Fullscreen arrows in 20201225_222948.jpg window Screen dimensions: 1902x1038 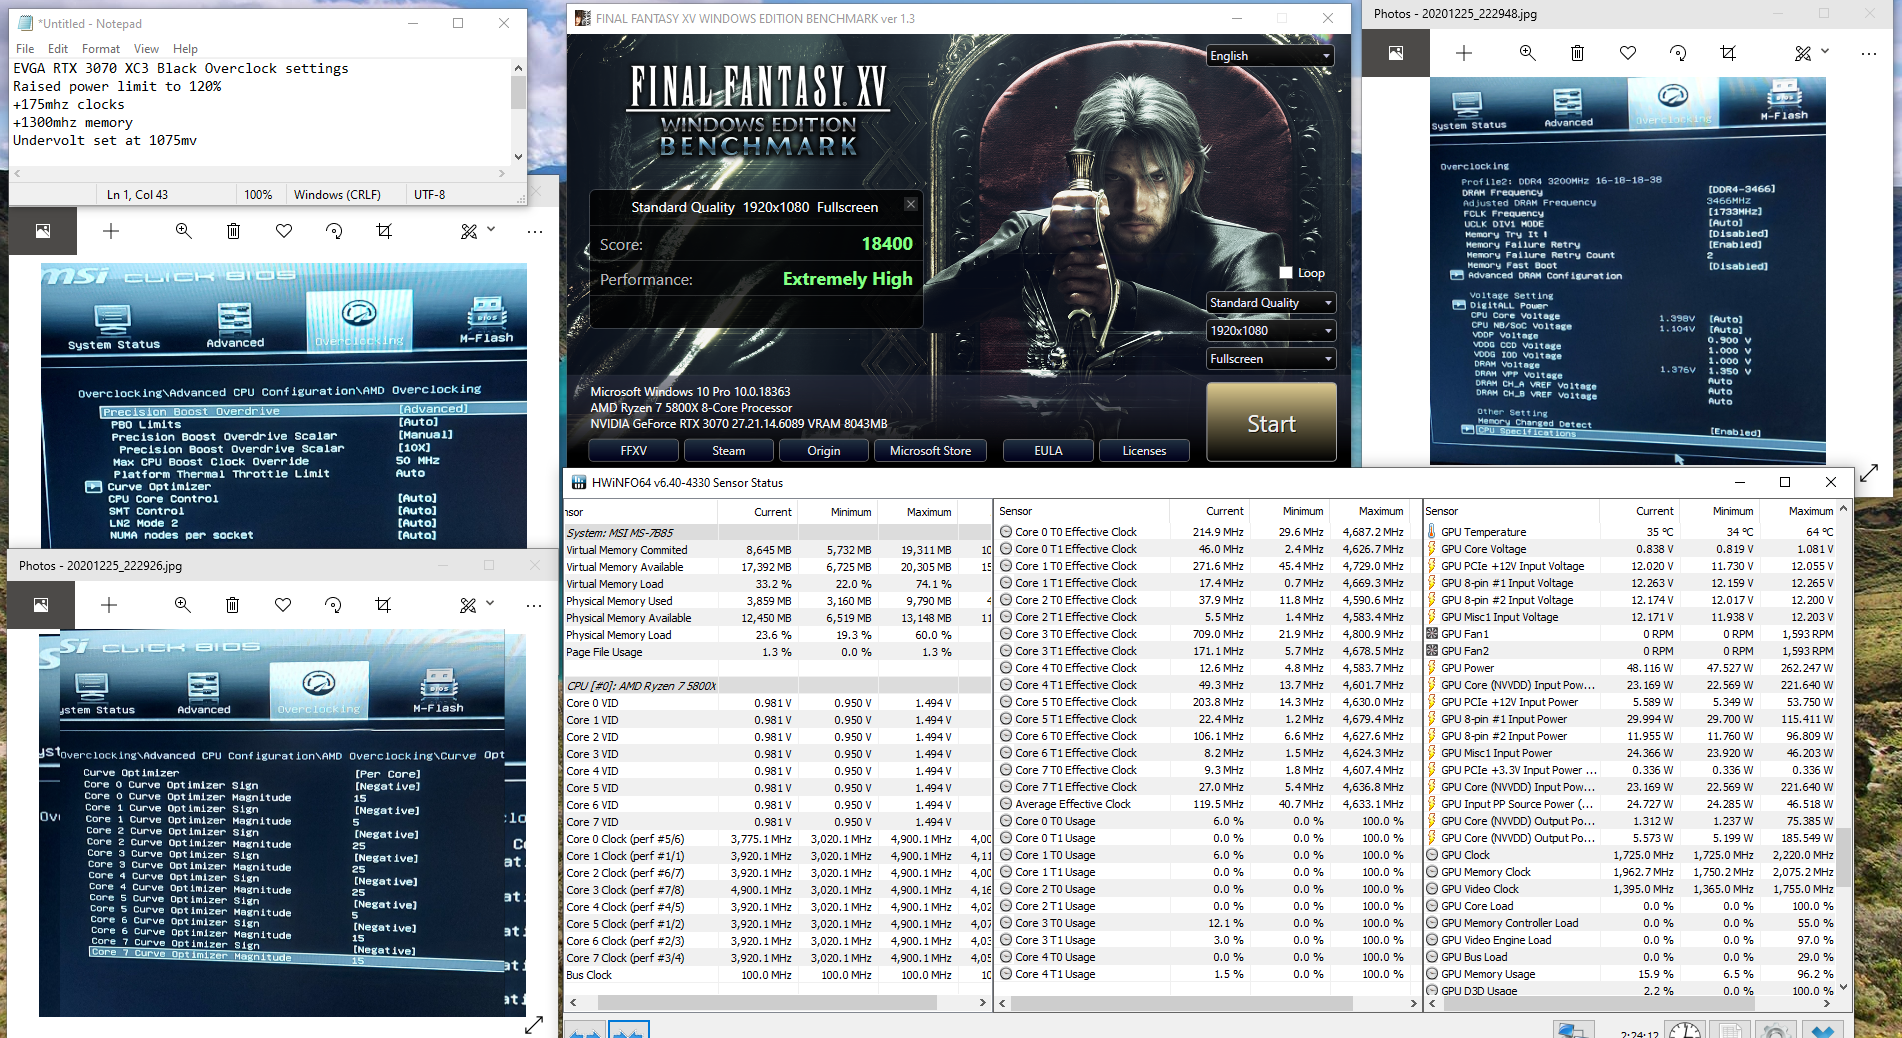[x=1869, y=473]
